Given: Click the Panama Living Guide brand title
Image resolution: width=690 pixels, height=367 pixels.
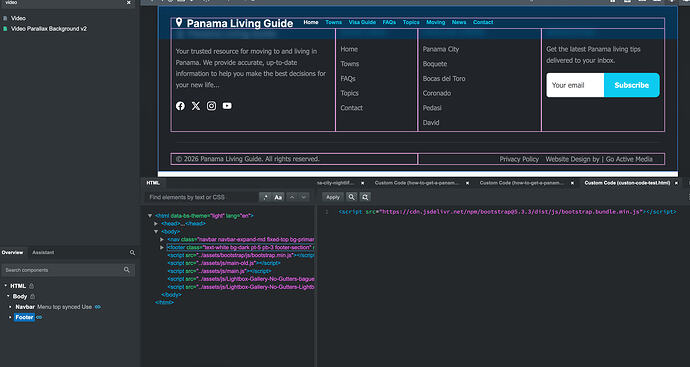Looking at the screenshot, I should (240, 23).
